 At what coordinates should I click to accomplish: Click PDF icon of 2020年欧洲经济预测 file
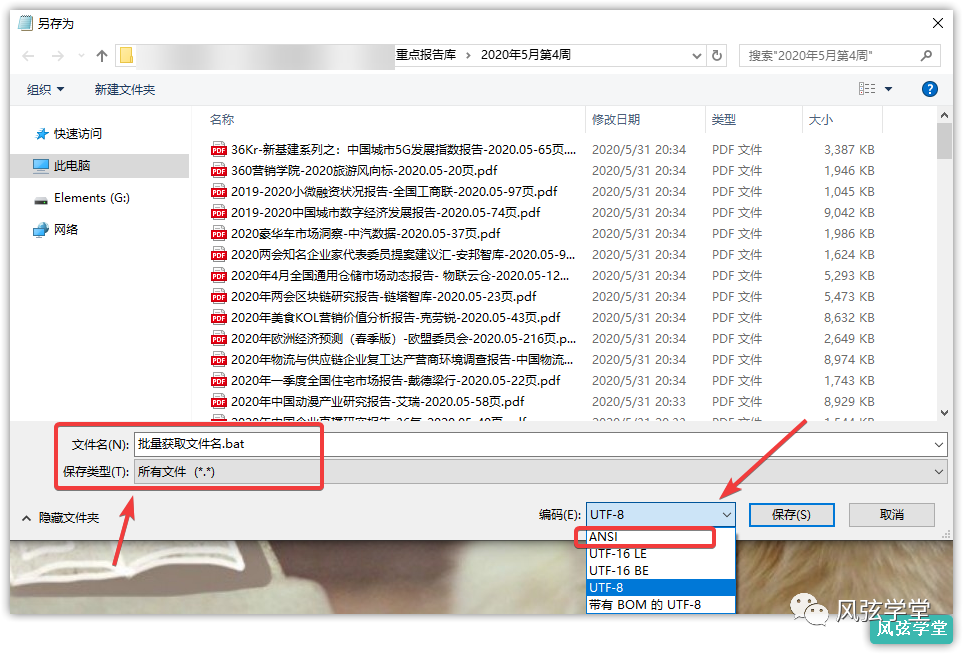point(219,338)
